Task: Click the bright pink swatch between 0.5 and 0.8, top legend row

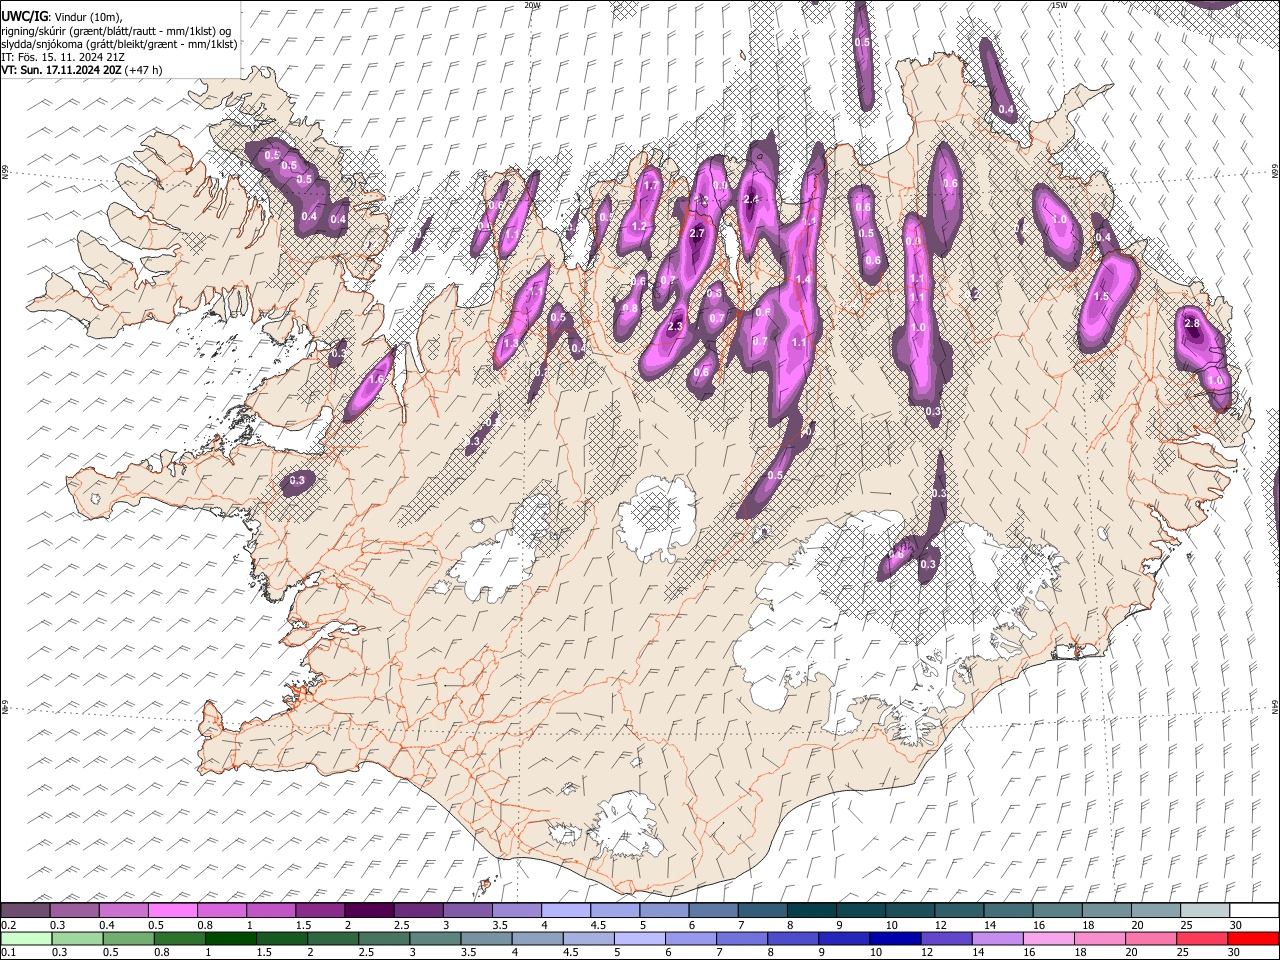Action: pos(173,911)
